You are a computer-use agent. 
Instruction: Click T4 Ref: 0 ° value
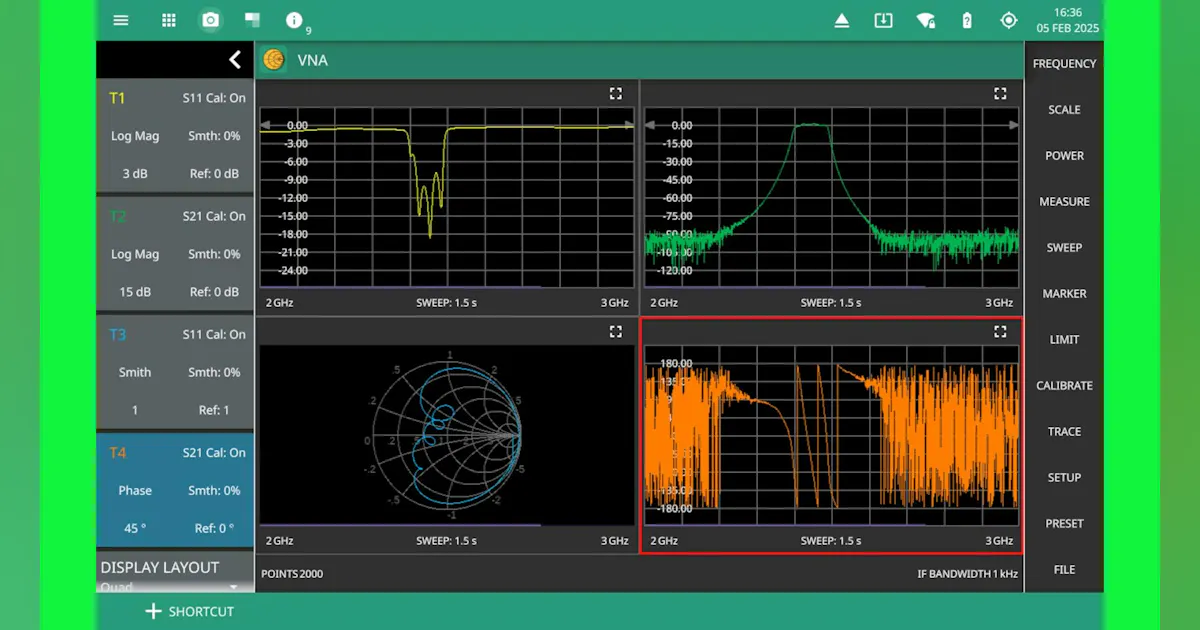click(x=214, y=528)
